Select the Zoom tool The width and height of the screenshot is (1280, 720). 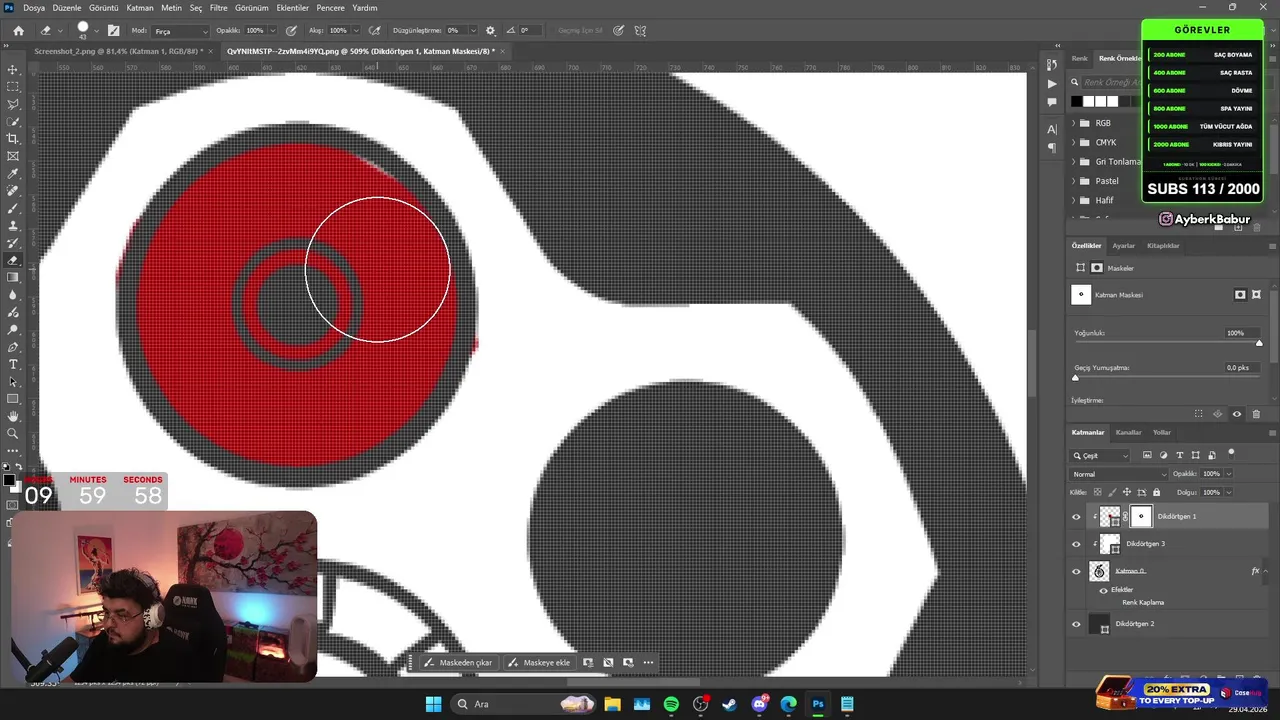(x=13, y=434)
